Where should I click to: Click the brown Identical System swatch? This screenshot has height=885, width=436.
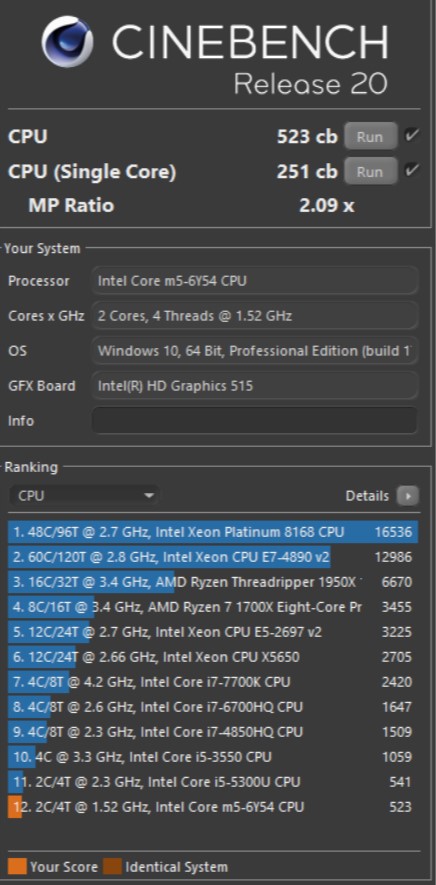point(112,866)
